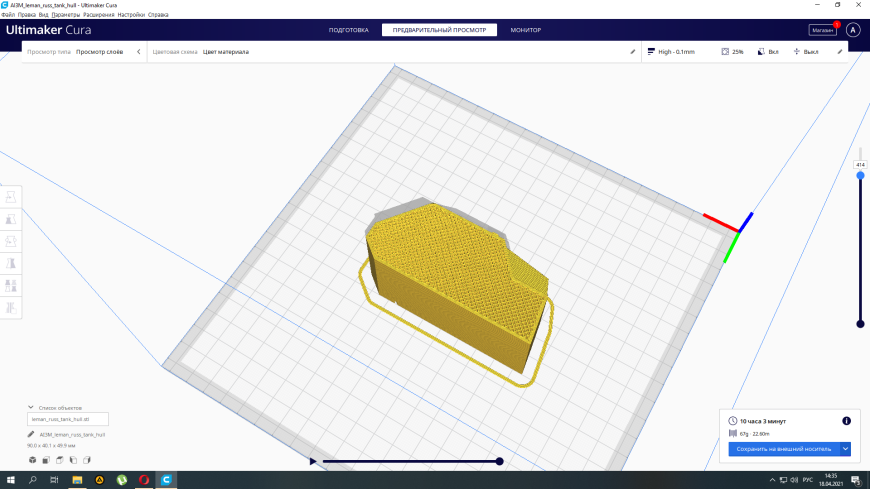Click the top handle of layer slider

860,175
